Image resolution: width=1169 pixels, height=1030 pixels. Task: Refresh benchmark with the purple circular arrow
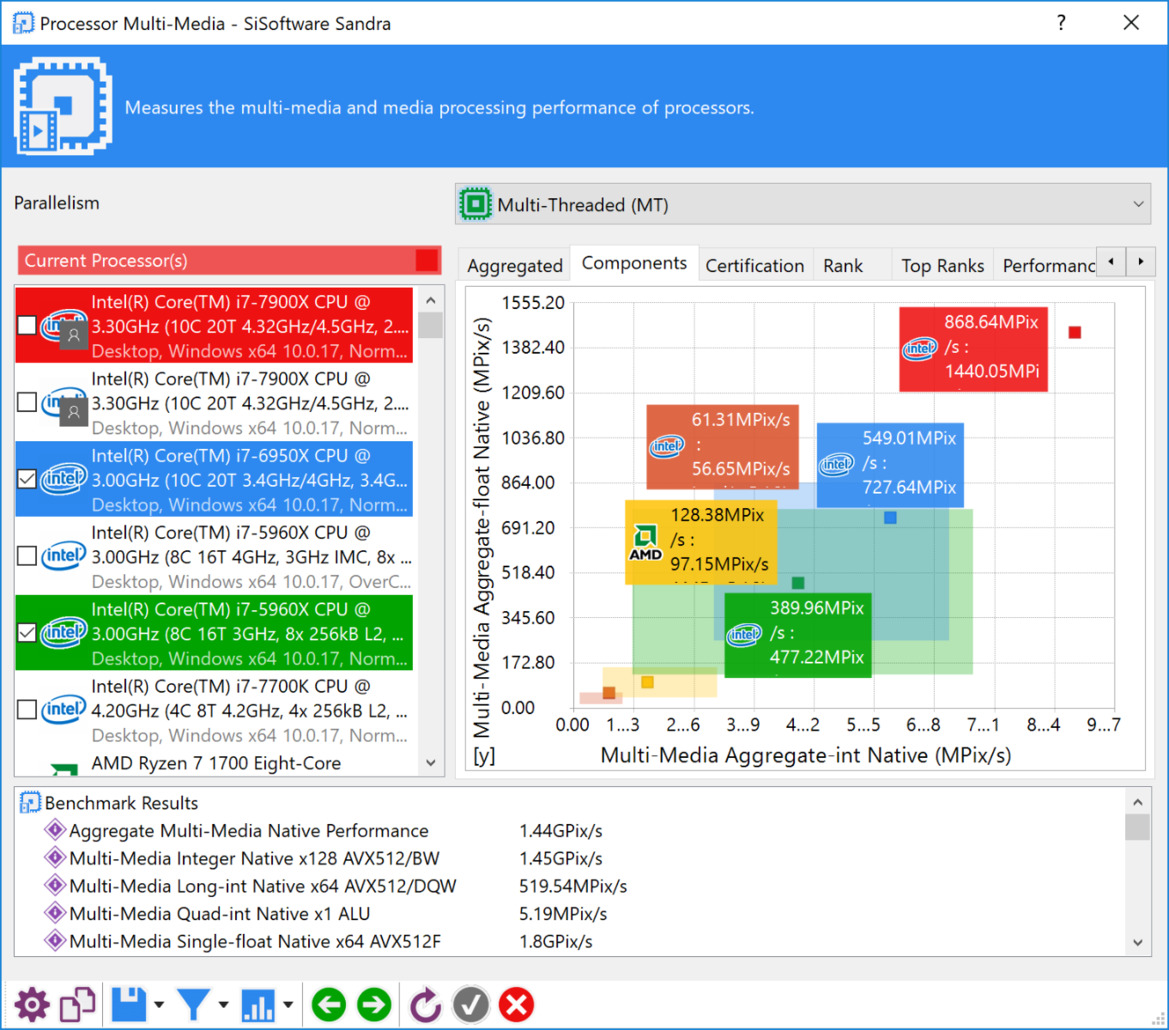425,1005
